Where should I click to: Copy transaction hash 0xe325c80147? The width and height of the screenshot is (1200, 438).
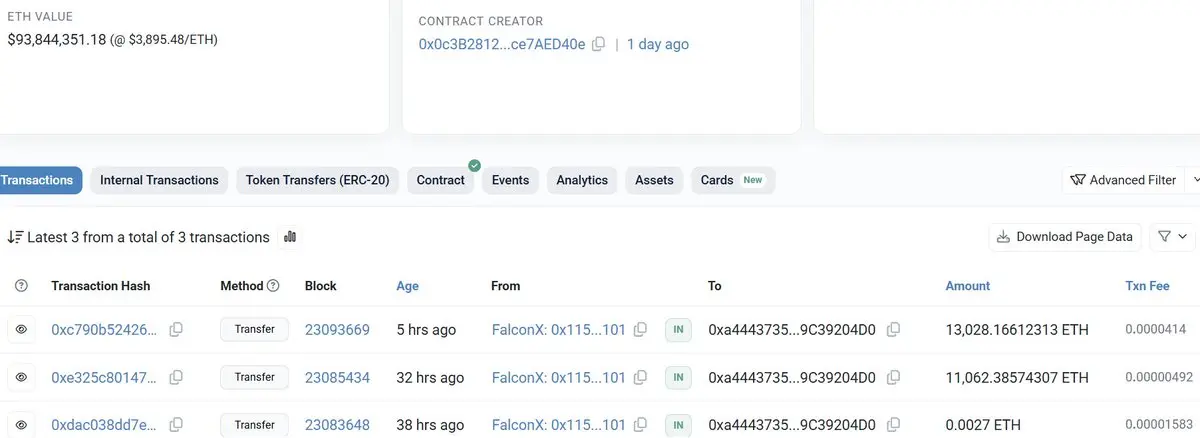coord(176,377)
